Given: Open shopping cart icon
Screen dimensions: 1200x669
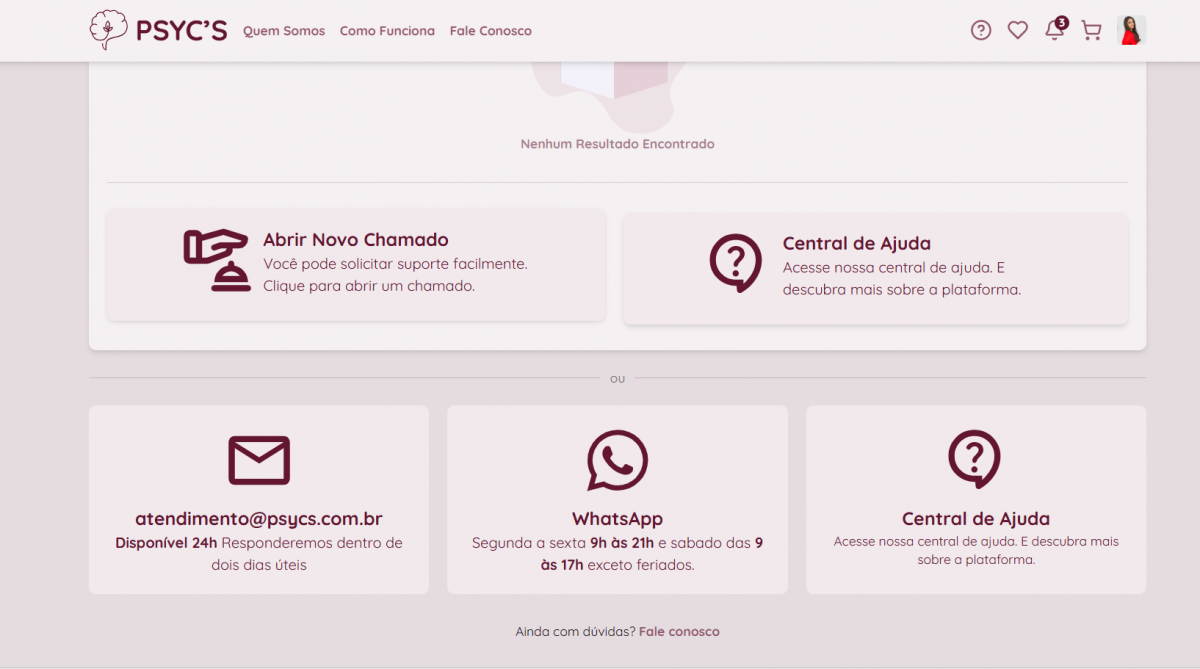Looking at the screenshot, I should (x=1091, y=31).
